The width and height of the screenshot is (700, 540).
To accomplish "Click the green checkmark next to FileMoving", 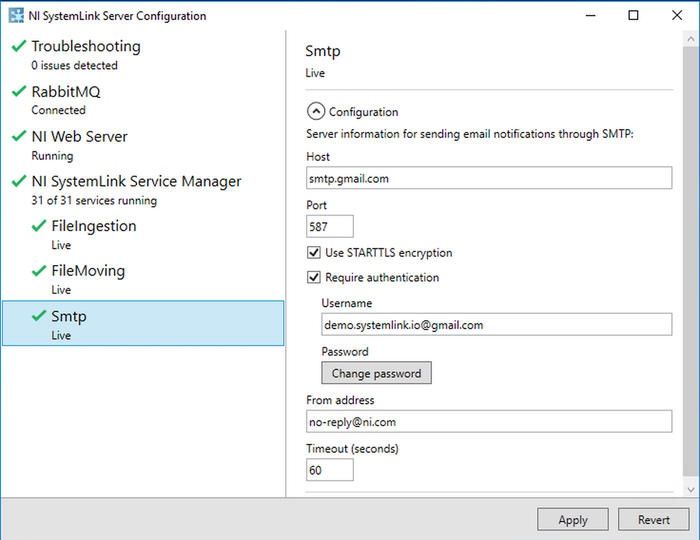I will [39, 270].
